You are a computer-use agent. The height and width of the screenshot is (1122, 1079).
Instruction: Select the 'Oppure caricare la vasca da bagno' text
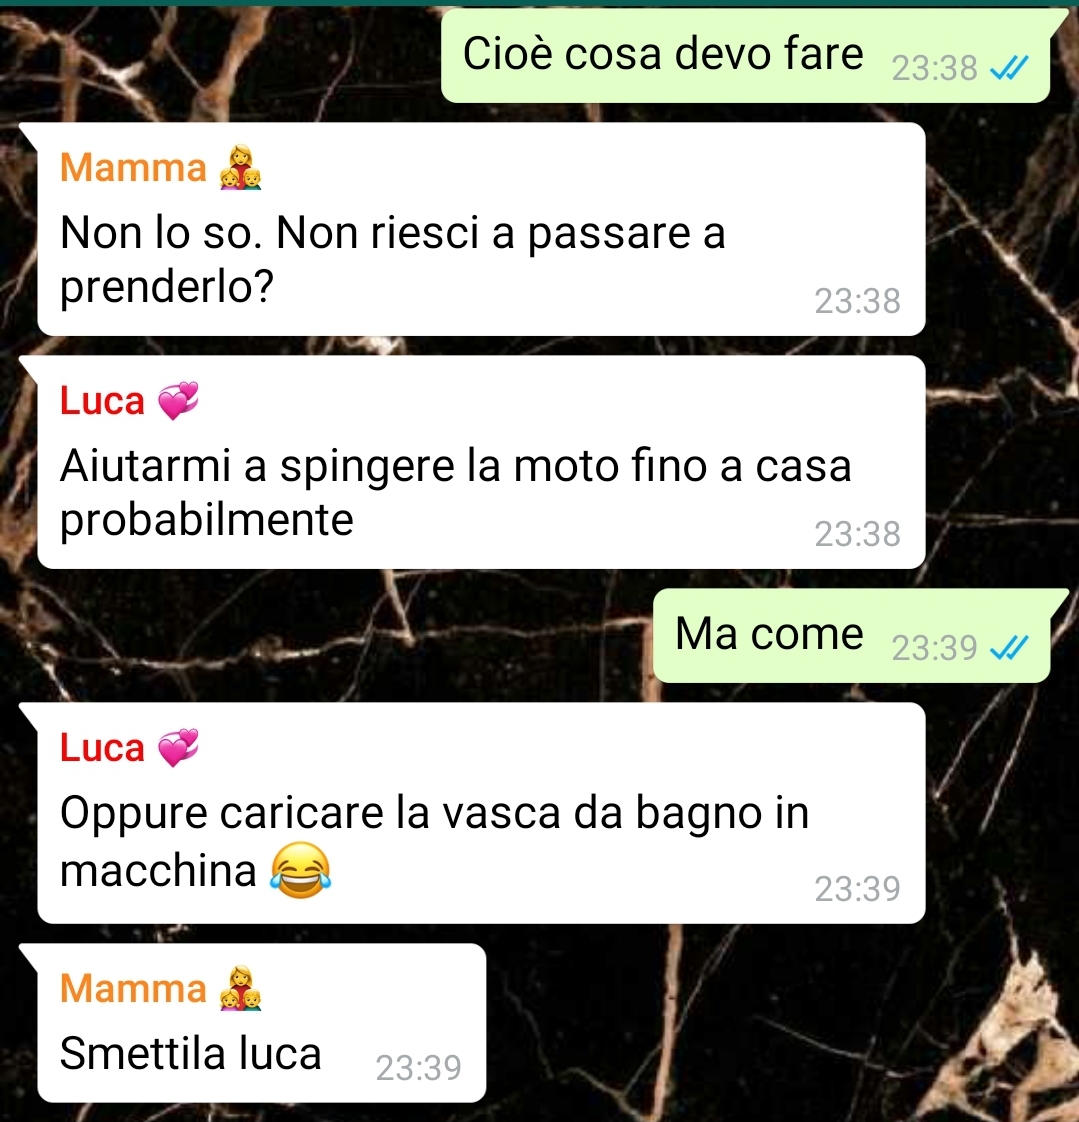pyautogui.click(x=434, y=842)
